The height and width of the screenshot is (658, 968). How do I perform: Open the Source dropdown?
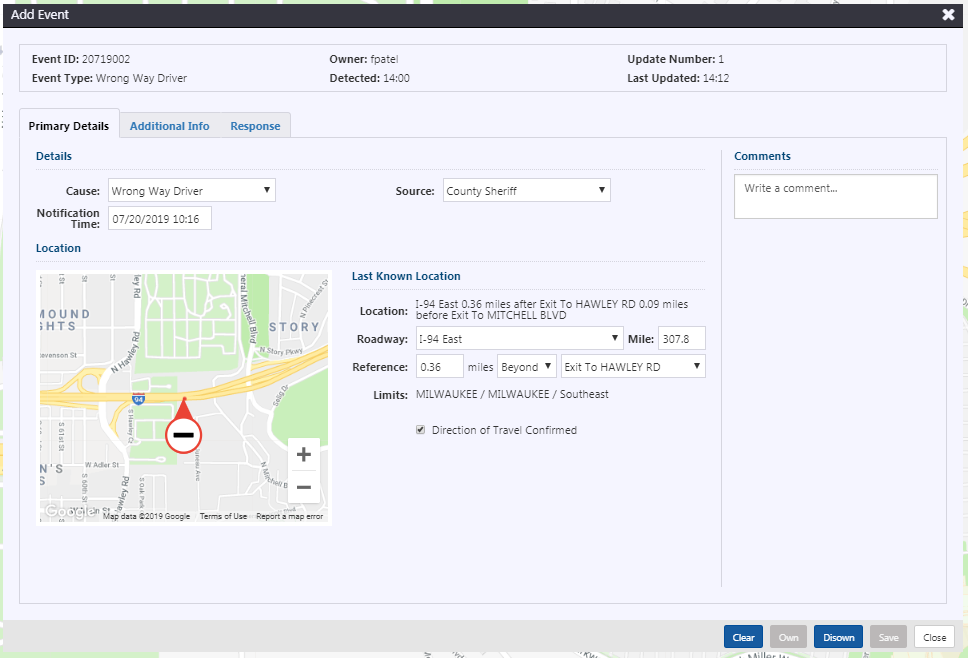pyautogui.click(x=527, y=191)
